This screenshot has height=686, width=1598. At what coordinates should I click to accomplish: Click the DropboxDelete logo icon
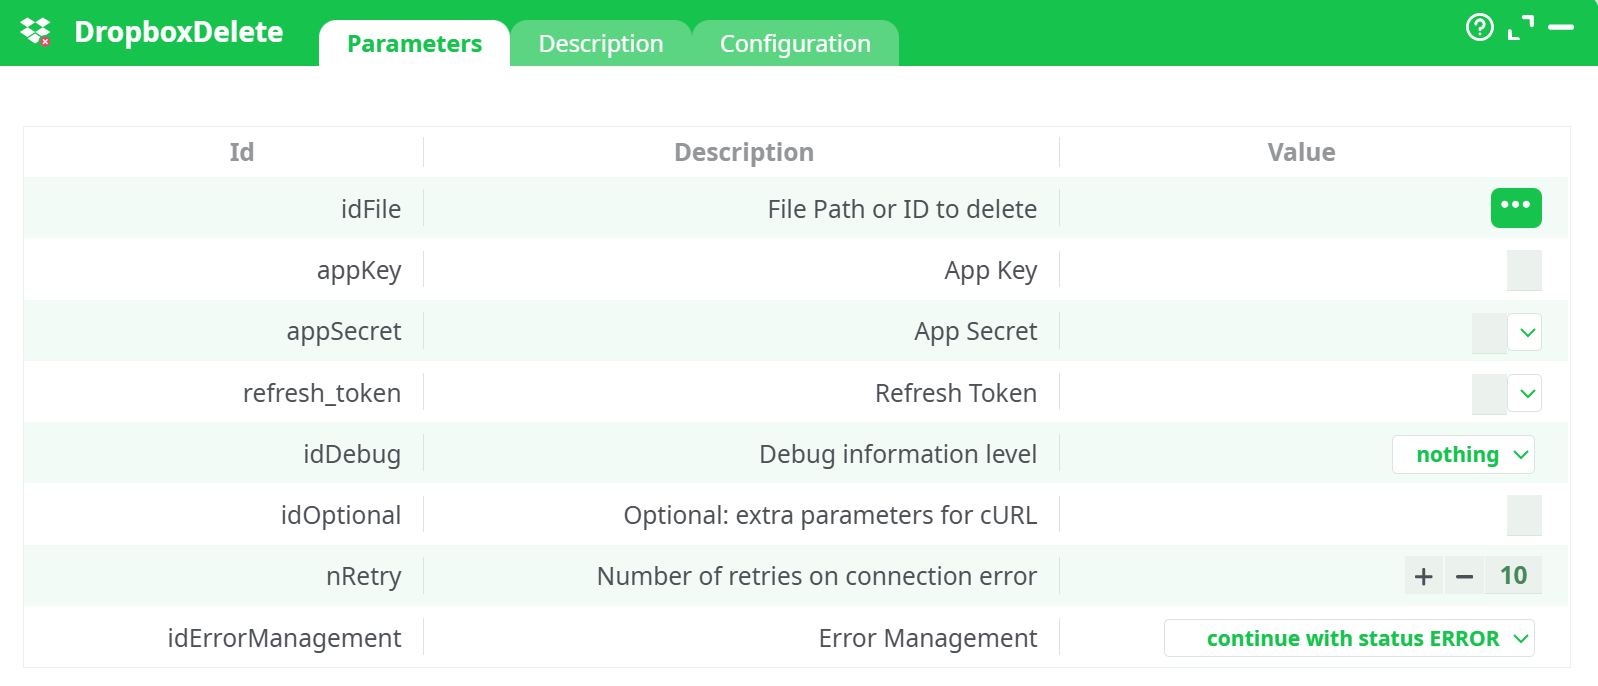[36, 32]
